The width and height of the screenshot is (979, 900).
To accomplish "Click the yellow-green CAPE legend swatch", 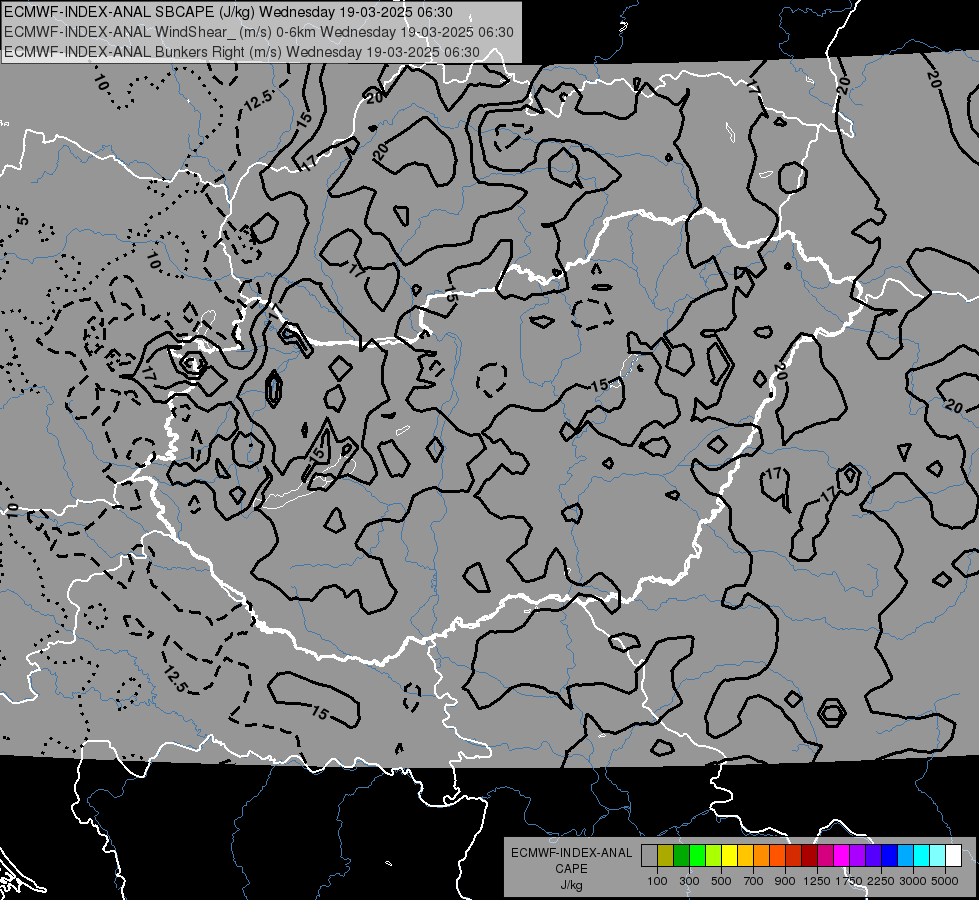I will click(x=714, y=855).
